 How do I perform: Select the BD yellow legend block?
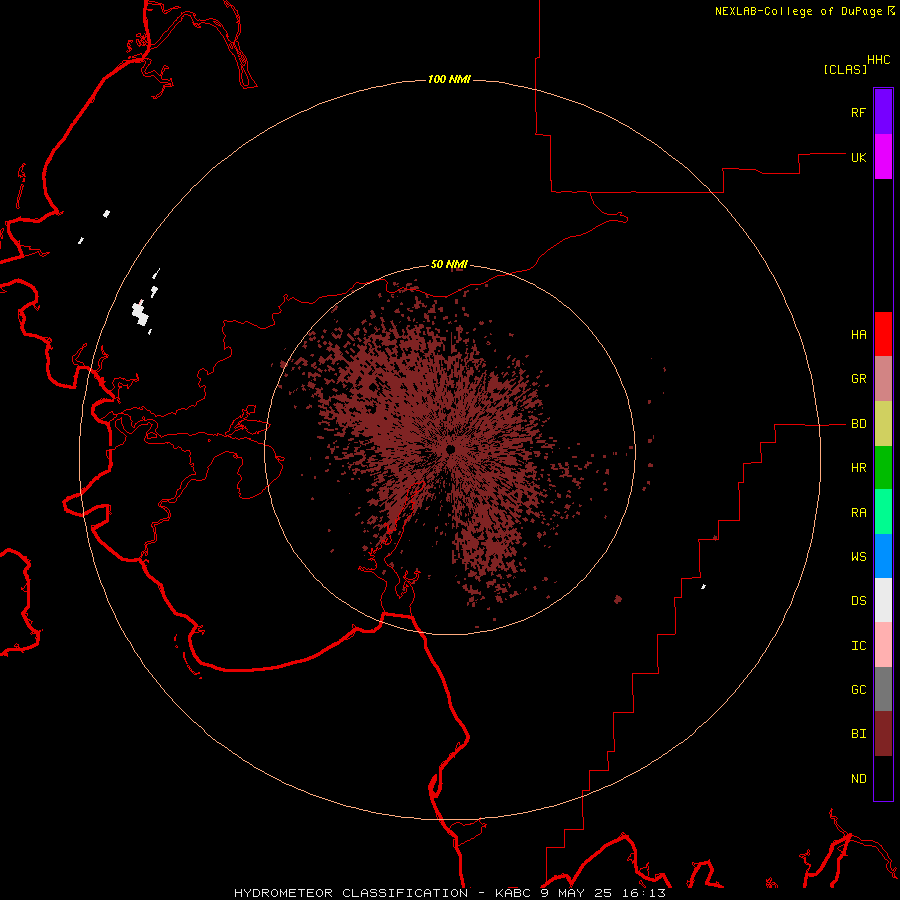883,424
